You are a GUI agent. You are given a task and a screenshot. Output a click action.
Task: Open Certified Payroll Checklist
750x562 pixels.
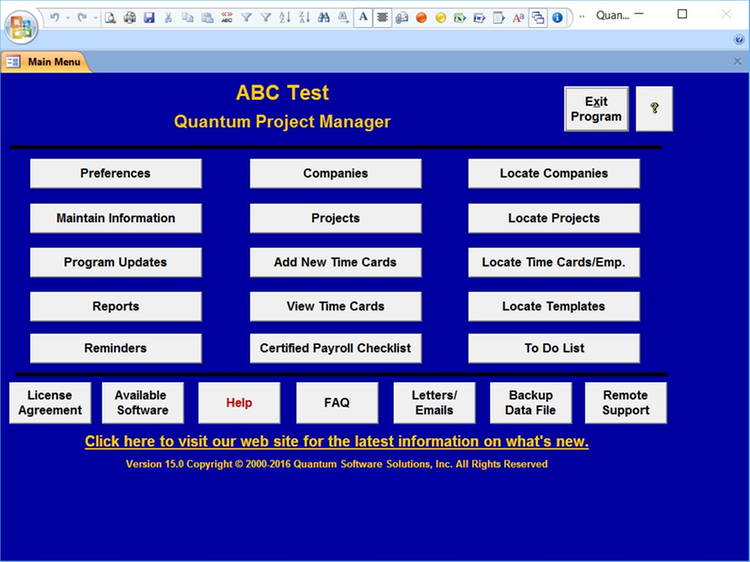tap(335, 348)
